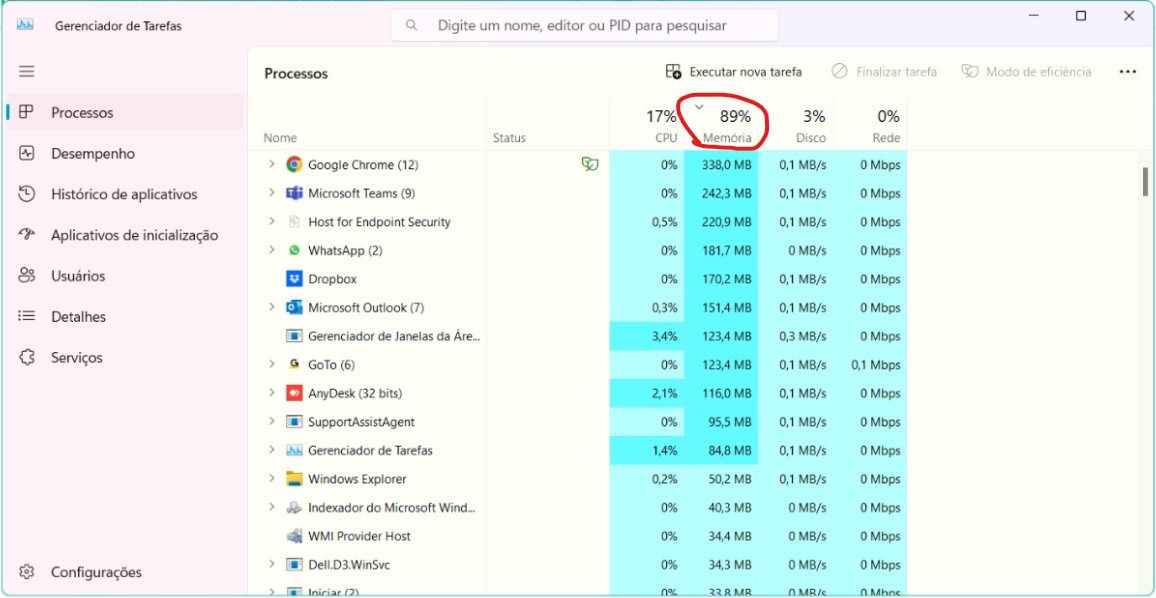Expand the Microsoft Teams process group

point(271,193)
